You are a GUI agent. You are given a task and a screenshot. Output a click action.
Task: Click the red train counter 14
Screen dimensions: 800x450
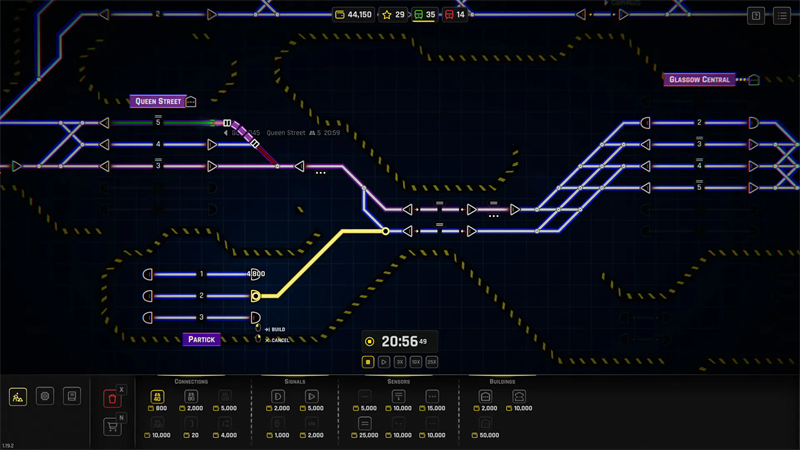[x=455, y=15]
